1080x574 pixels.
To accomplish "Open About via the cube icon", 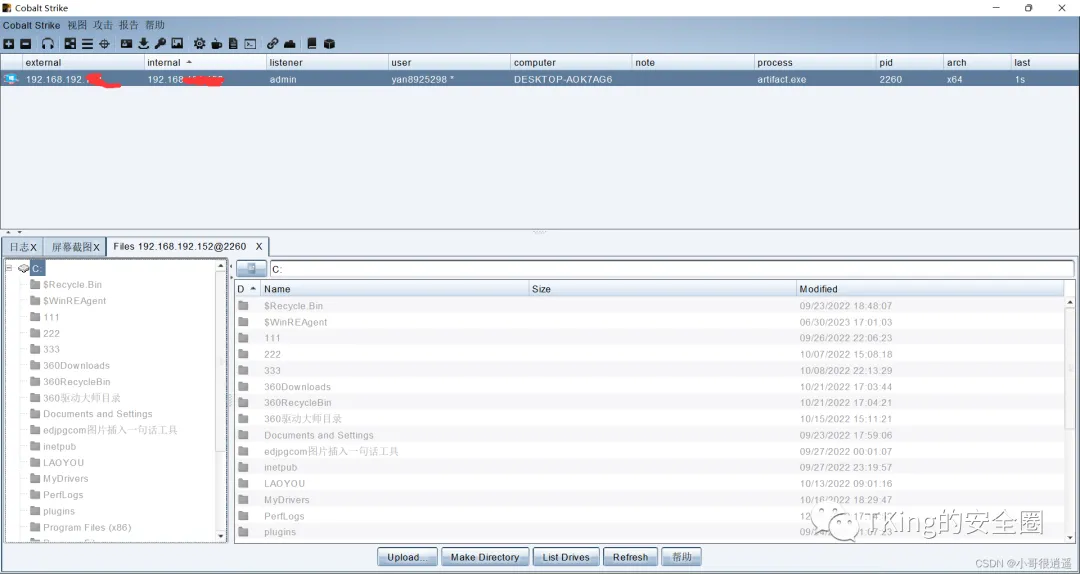I will tap(329, 43).
